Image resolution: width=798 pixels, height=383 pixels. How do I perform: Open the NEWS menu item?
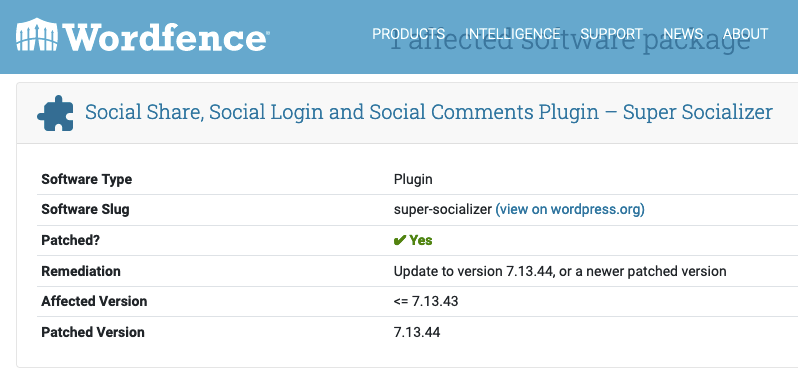click(683, 34)
